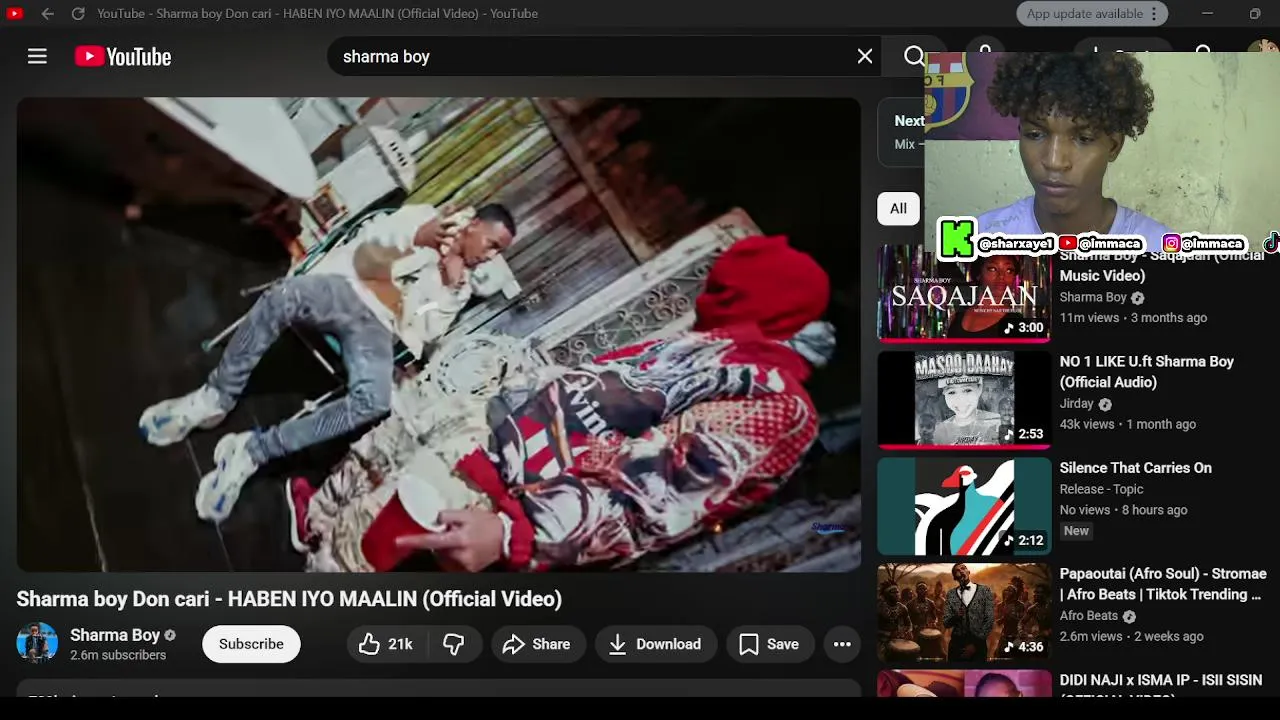Open Sharma Boy channel avatar
Viewport: 1280px width, 720px height.
point(37,643)
